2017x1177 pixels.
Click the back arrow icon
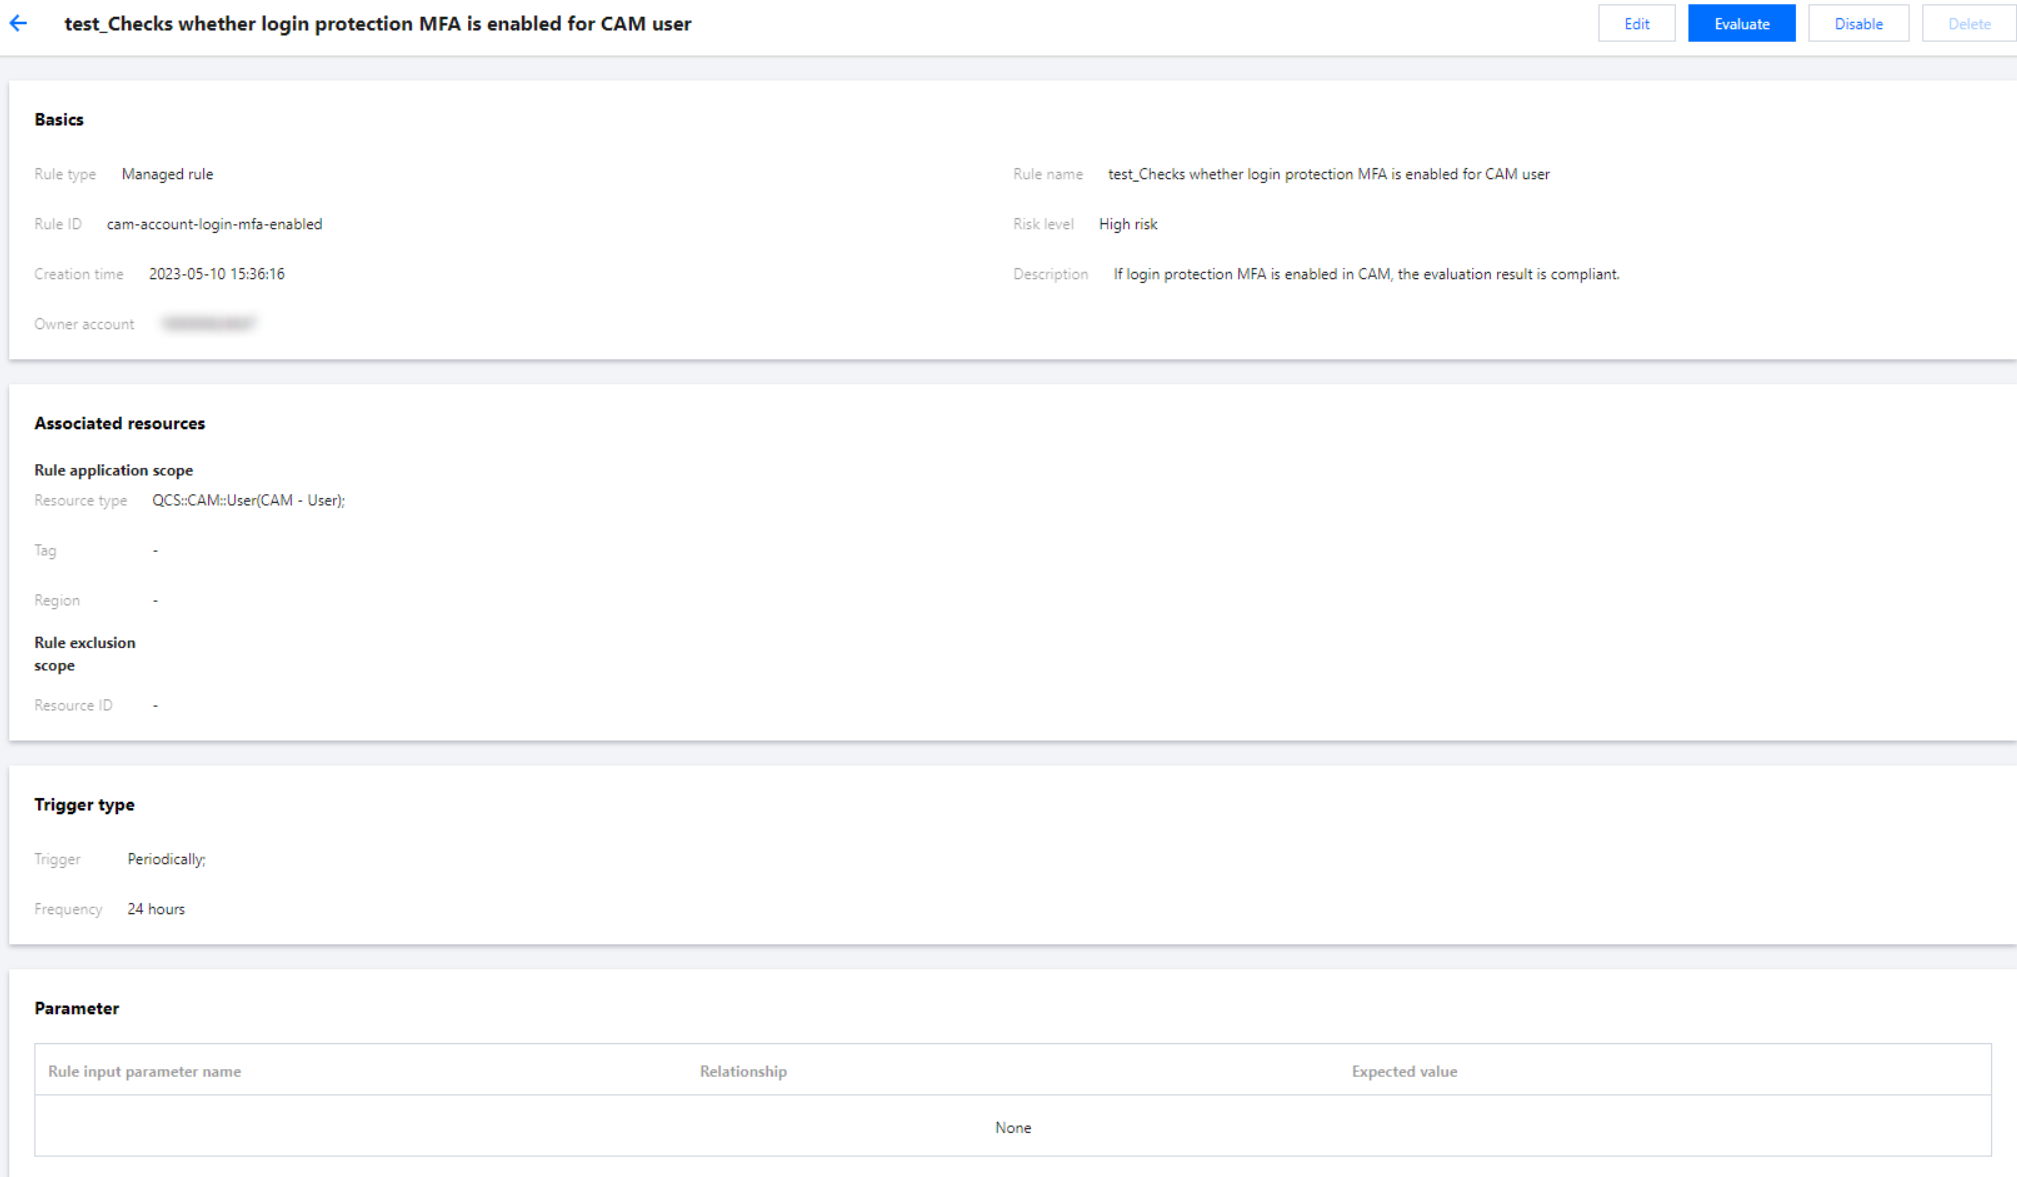point(18,24)
